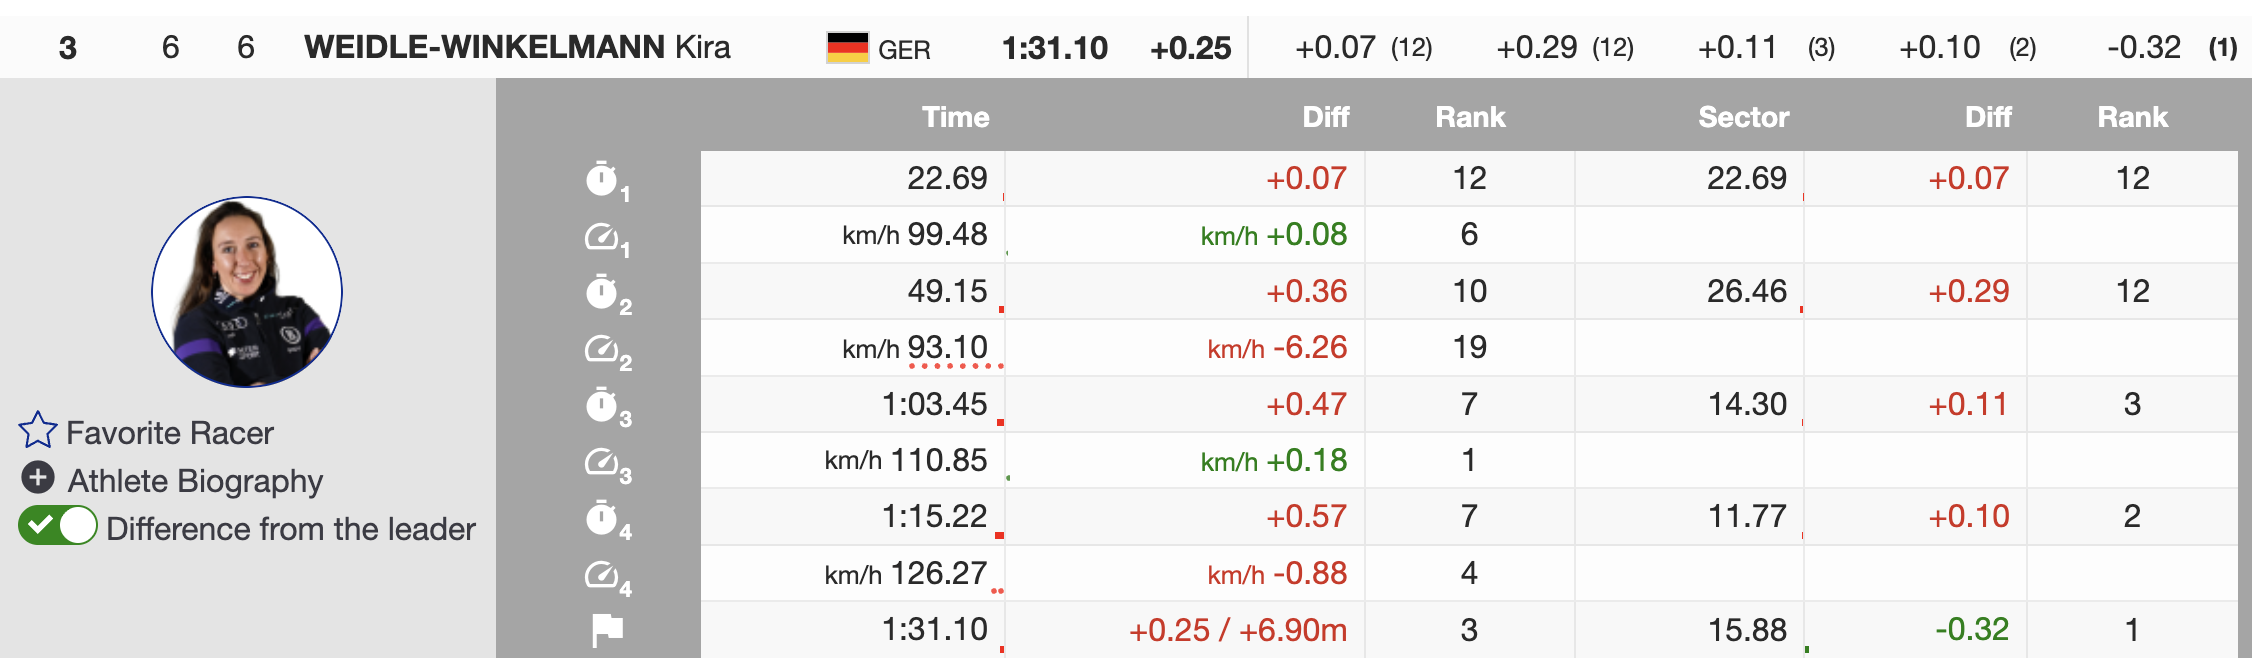Open the Athlete Biography link

coord(195,481)
